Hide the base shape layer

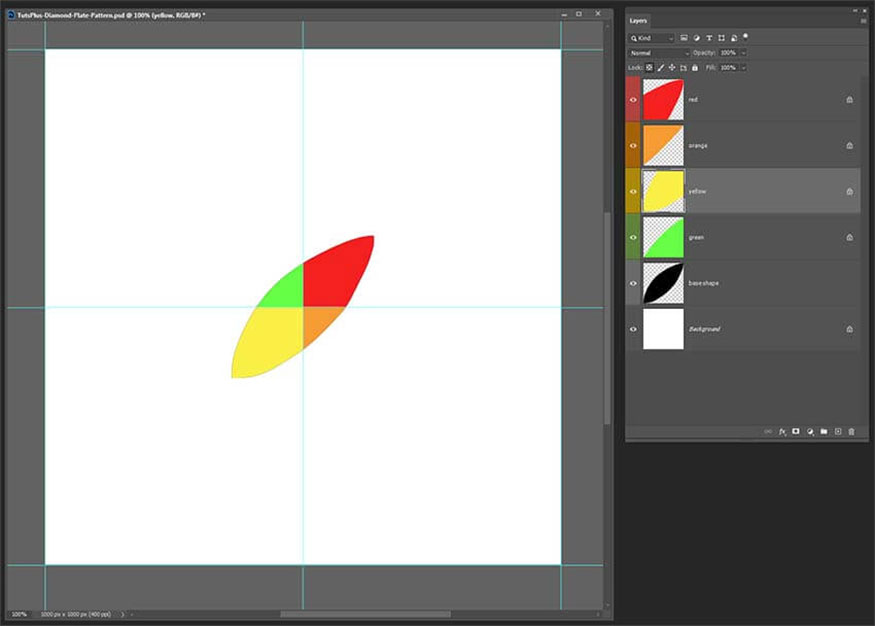[x=633, y=283]
